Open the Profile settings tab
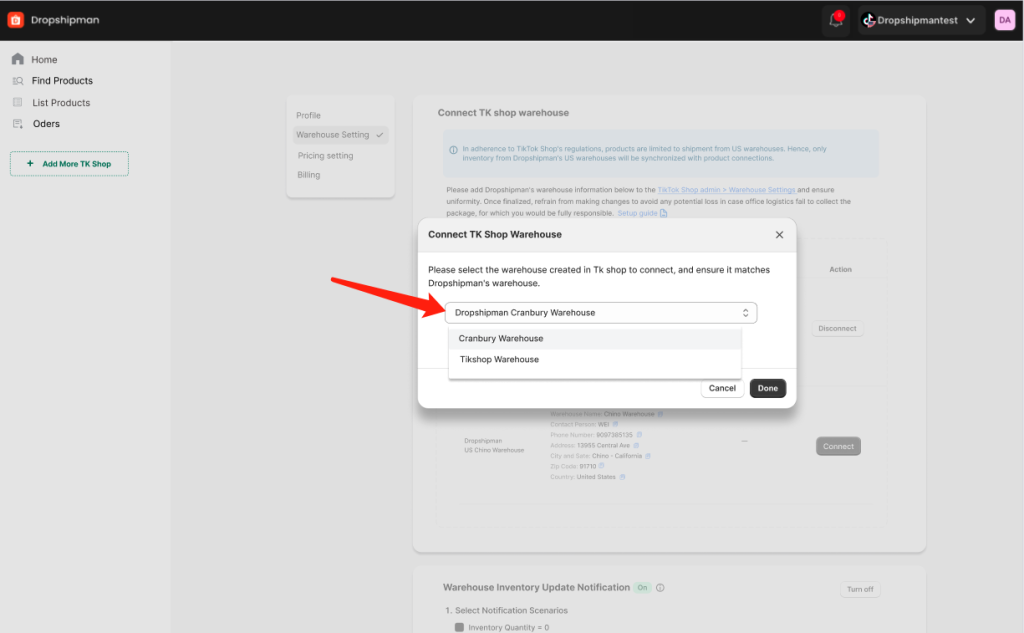This screenshot has width=1024, height=633. (308, 116)
